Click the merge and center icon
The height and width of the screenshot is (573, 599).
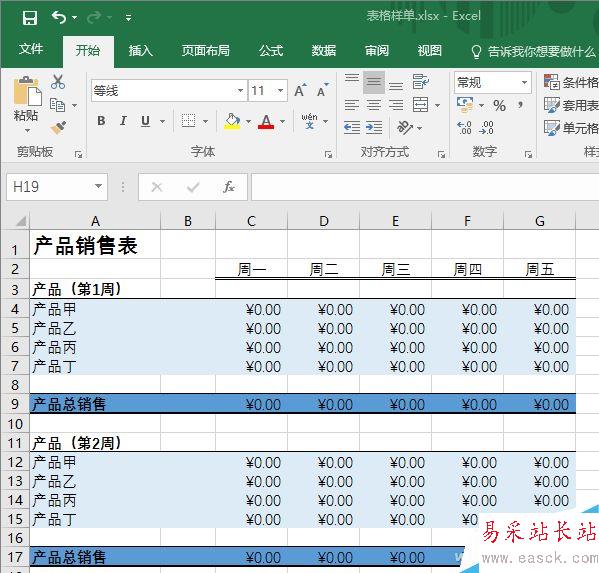click(x=420, y=105)
